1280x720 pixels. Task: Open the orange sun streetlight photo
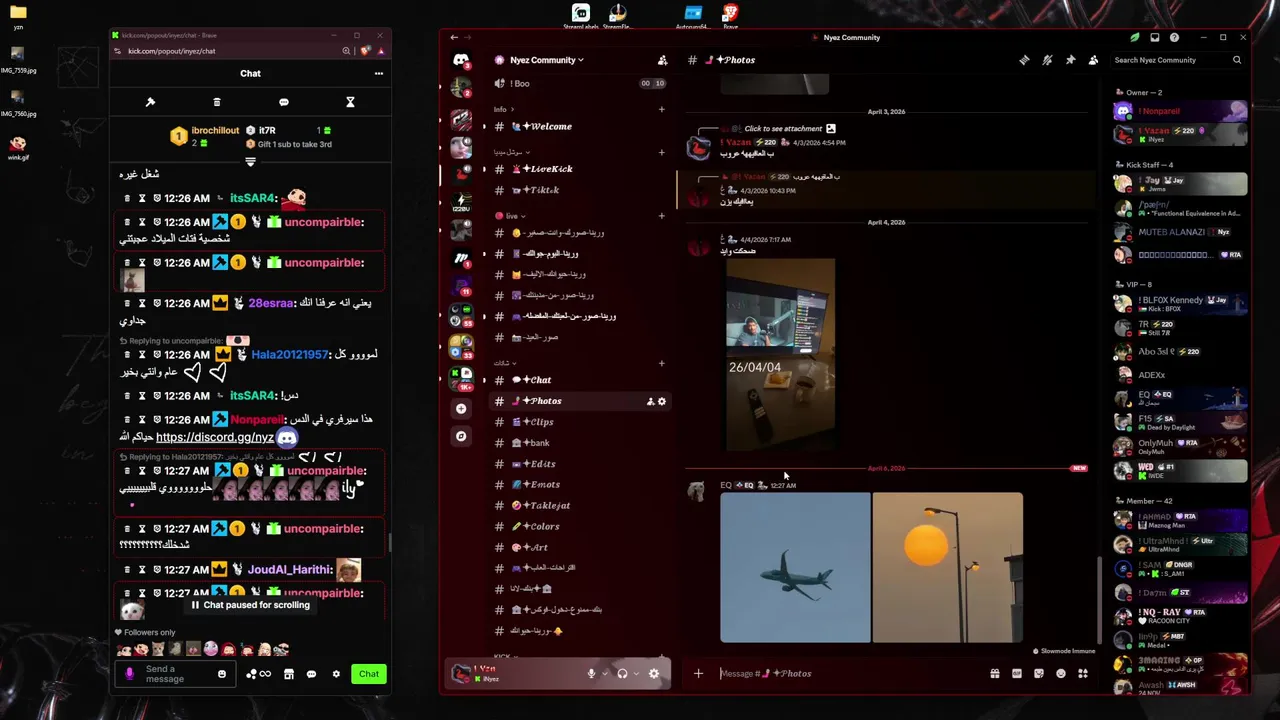click(x=948, y=567)
